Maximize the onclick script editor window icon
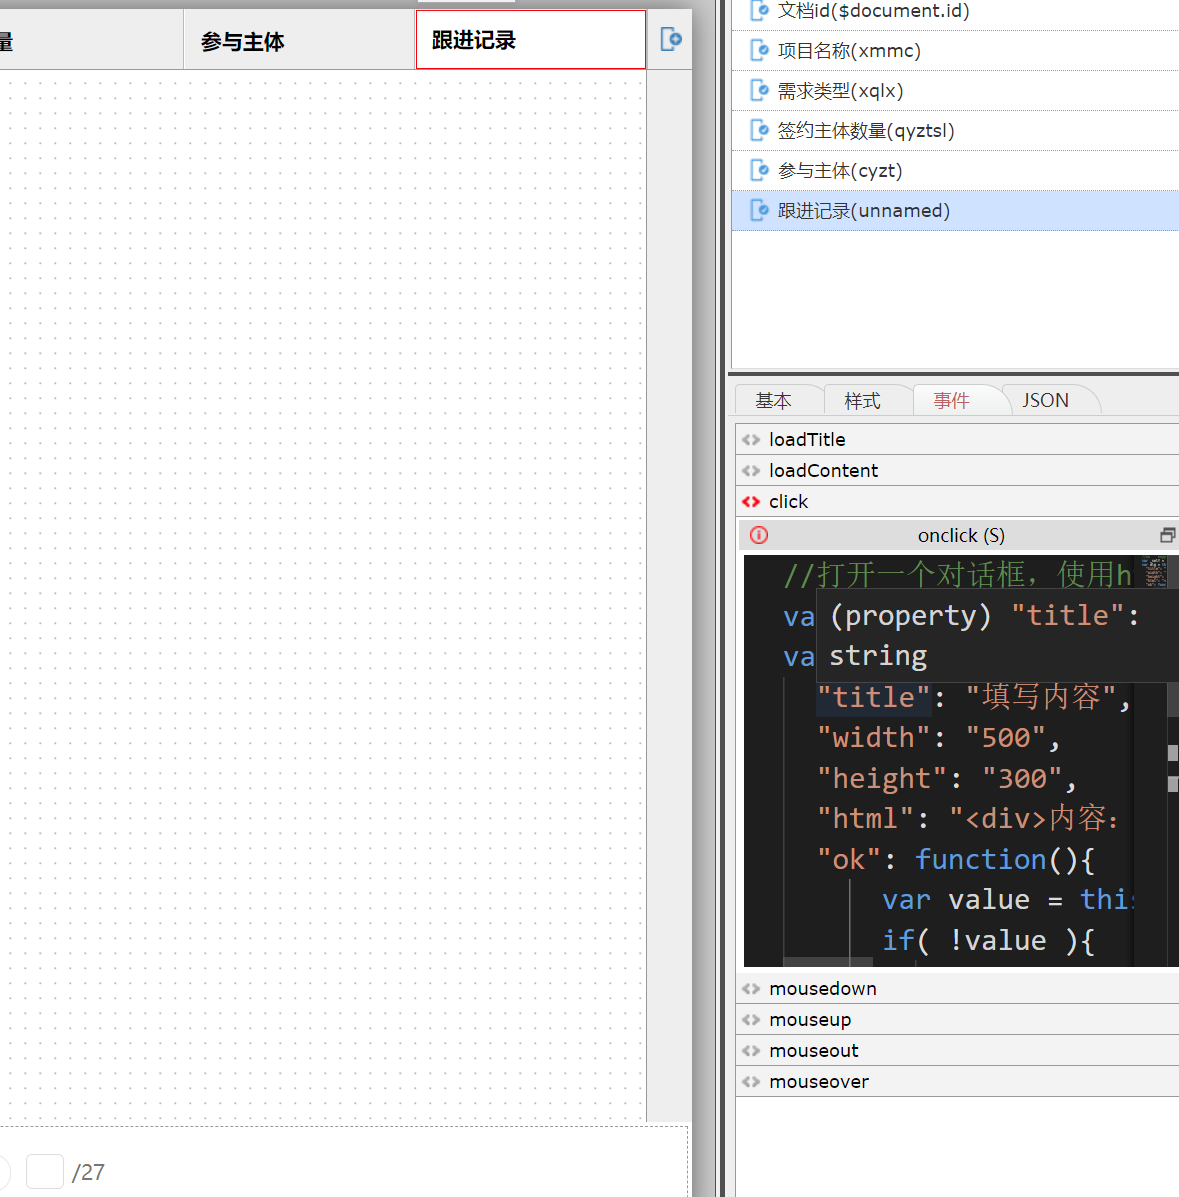Image resolution: width=1179 pixels, height=1197 pixels. pyautogui.click(x=1166, y=535)
